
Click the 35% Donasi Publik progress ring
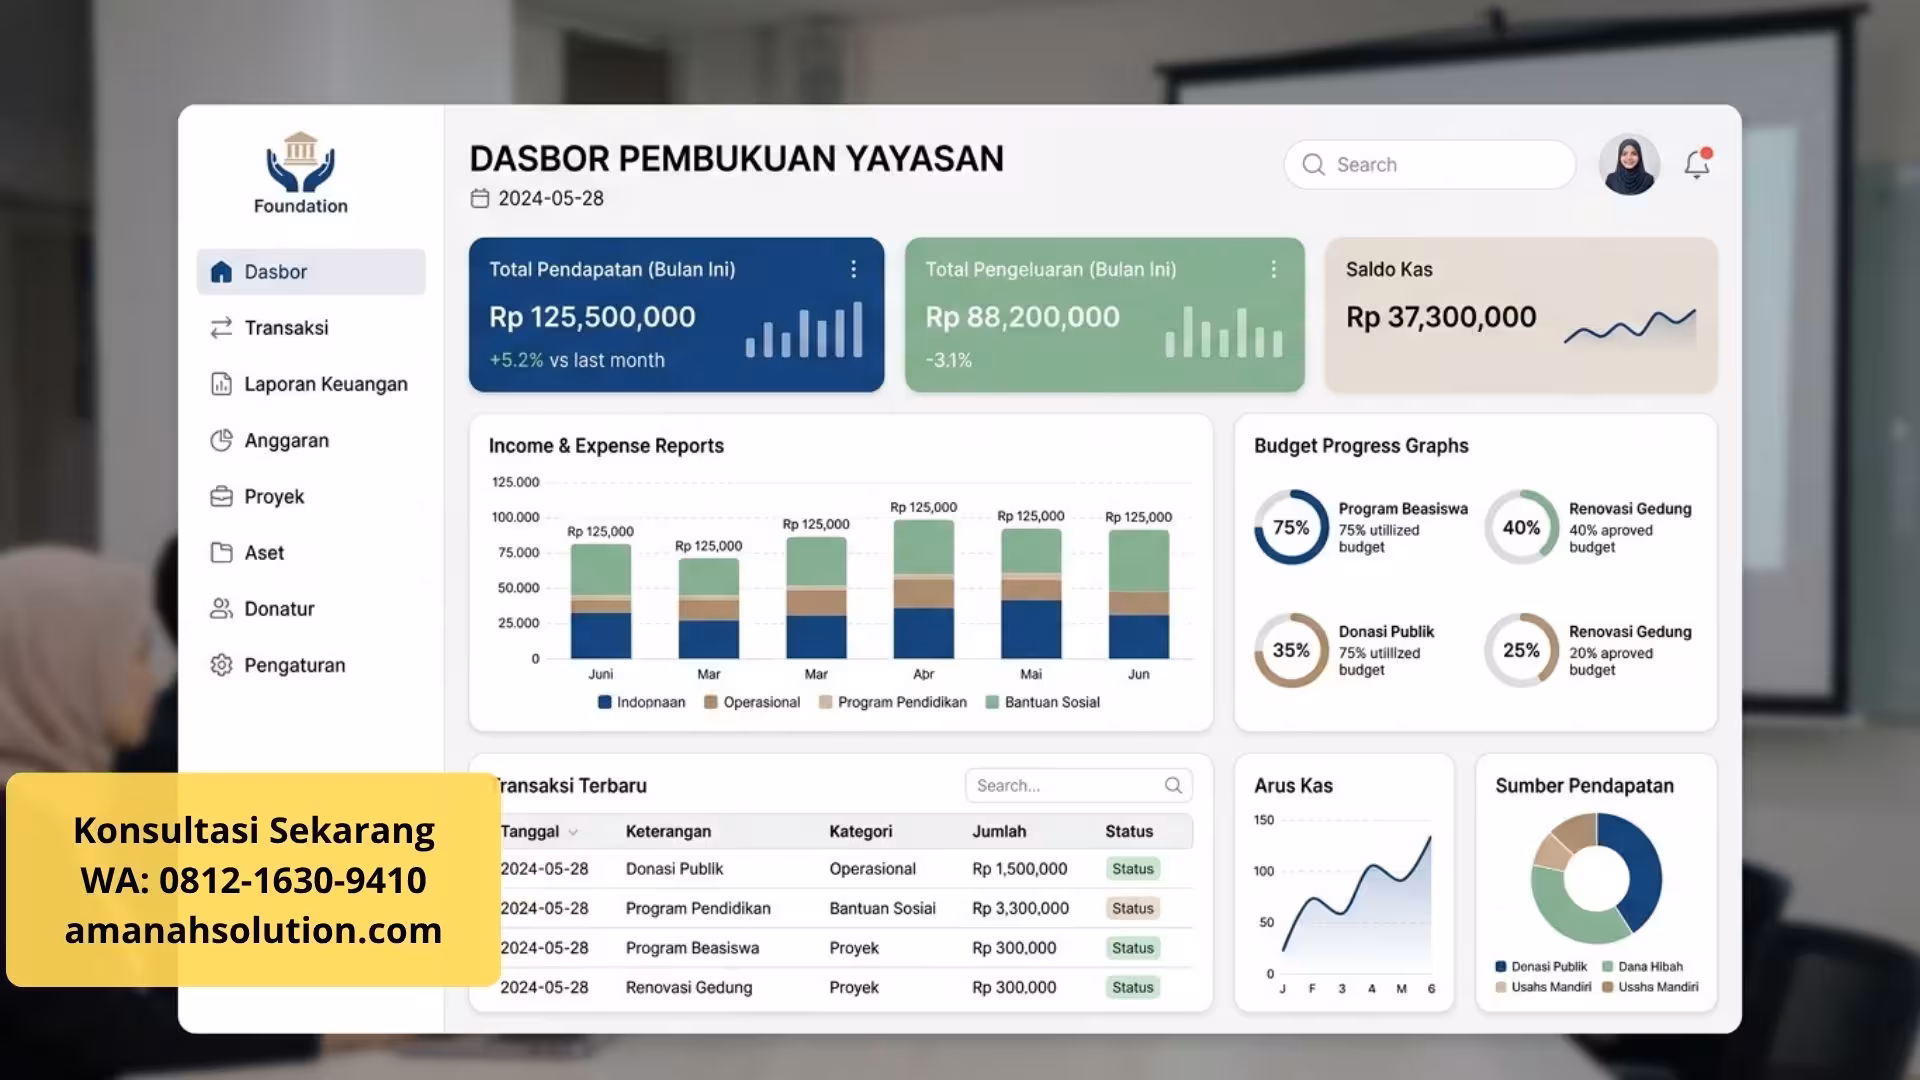(1291, 650)
